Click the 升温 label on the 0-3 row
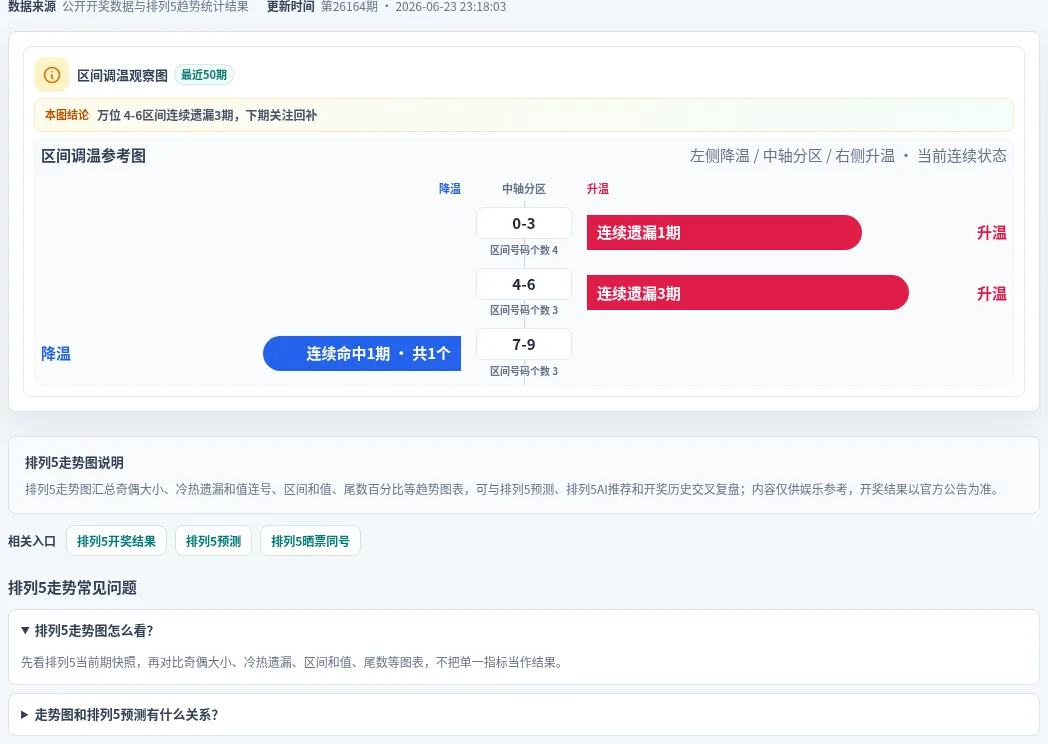Image resolution: width=1048 pixels, height=744 pixels. click(991, 233)
